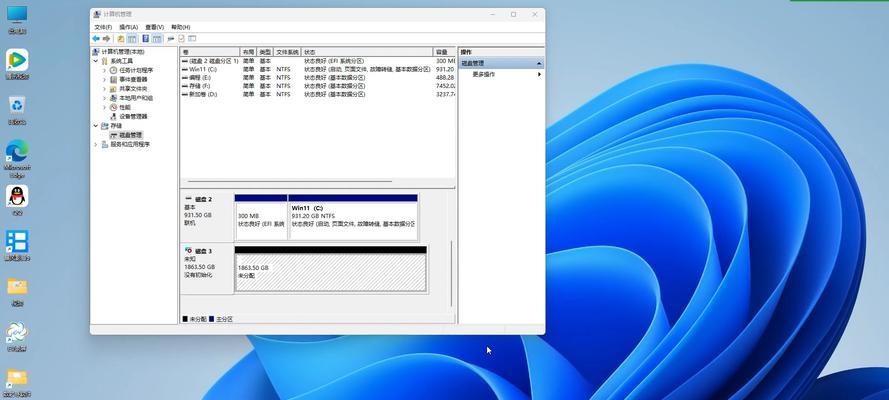
Task: Click the horizontal scrollbar under volume list
Action: [x=289, y=182]
